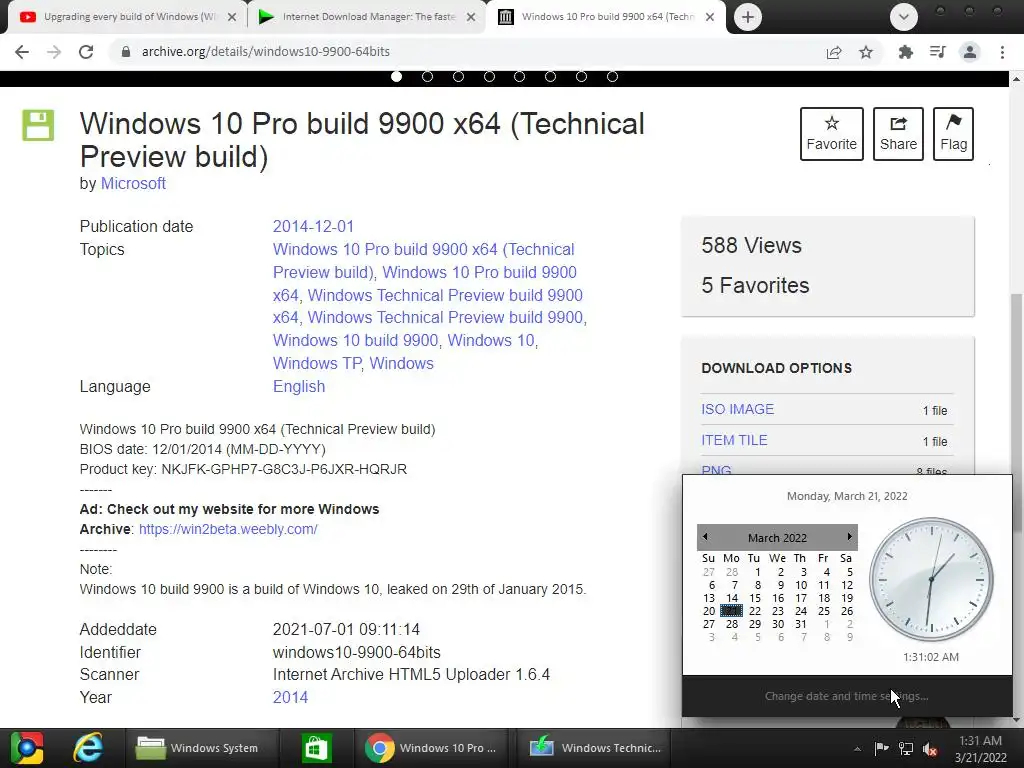The image size is (1024, 768).
Task: Click the padlock site info icon
Action: (x=125, y=52)
